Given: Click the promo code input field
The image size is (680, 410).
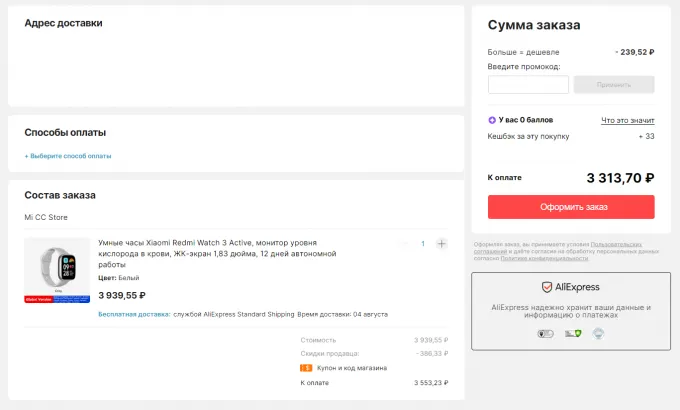Looking at the screenshot, I should tap(528, 85).
